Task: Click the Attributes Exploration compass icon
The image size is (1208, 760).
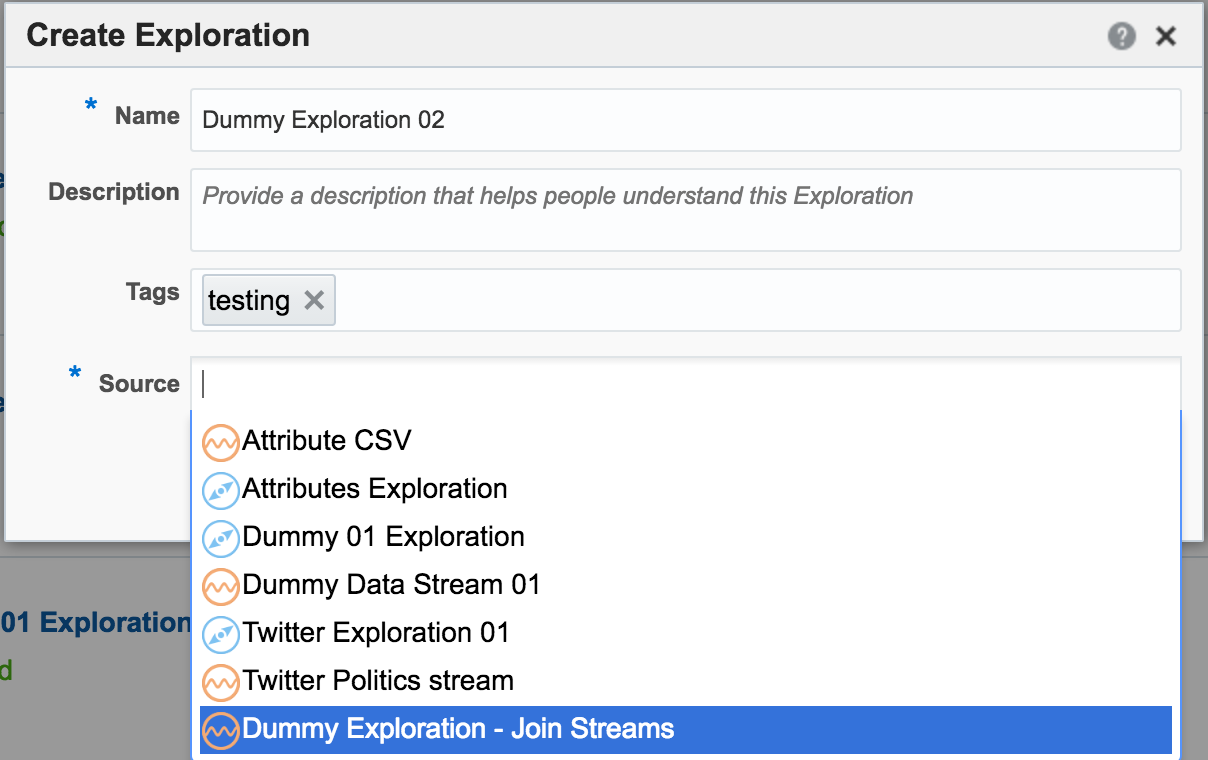Action: (220, 490)
